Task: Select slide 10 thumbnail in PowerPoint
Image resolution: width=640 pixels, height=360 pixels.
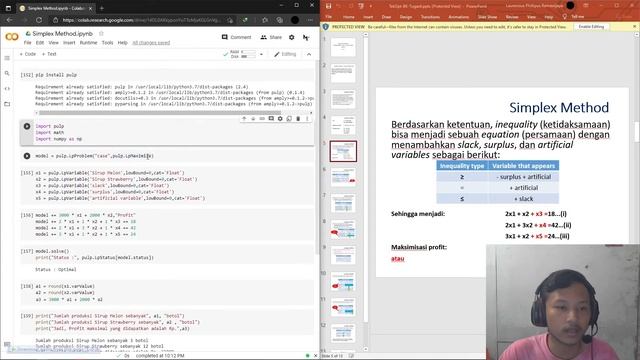Action: coord(343,281)
